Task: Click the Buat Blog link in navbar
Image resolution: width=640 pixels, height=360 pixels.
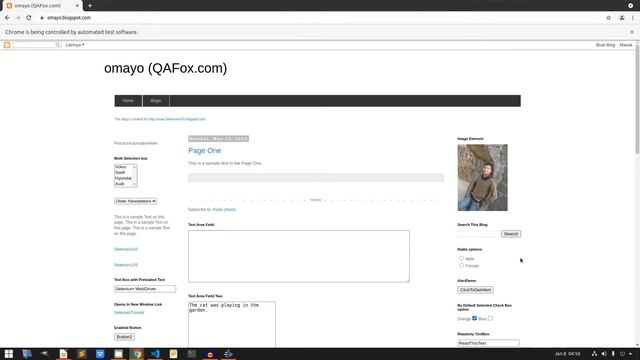Action: click(x=605, y=45)
